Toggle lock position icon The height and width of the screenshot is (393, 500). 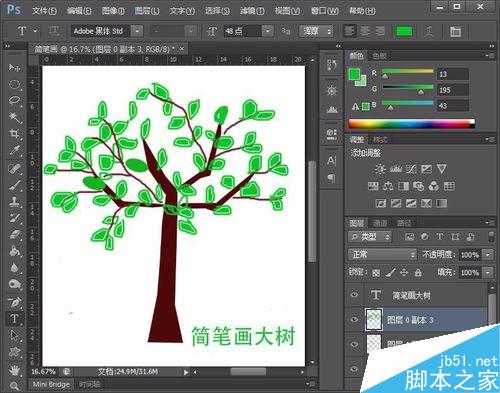click(x=404, y=273)
